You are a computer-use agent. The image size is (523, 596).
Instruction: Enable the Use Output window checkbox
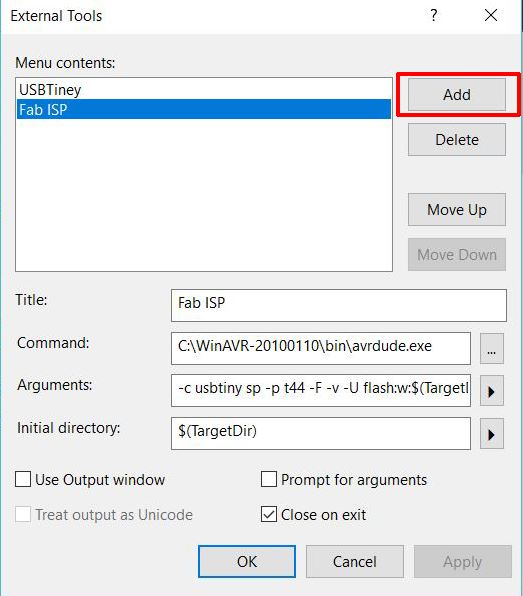[23, 479]
